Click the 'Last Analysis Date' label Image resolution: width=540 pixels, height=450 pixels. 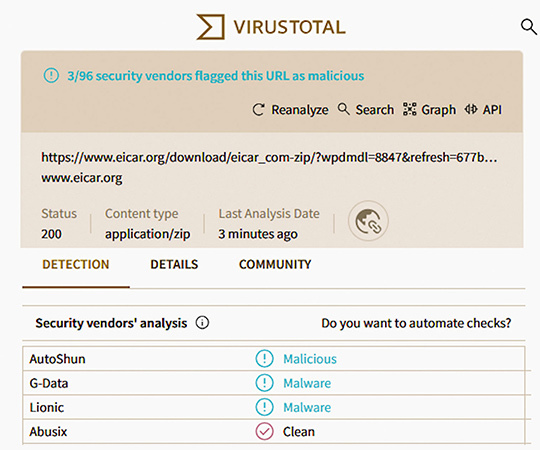(x=269, y=214)
